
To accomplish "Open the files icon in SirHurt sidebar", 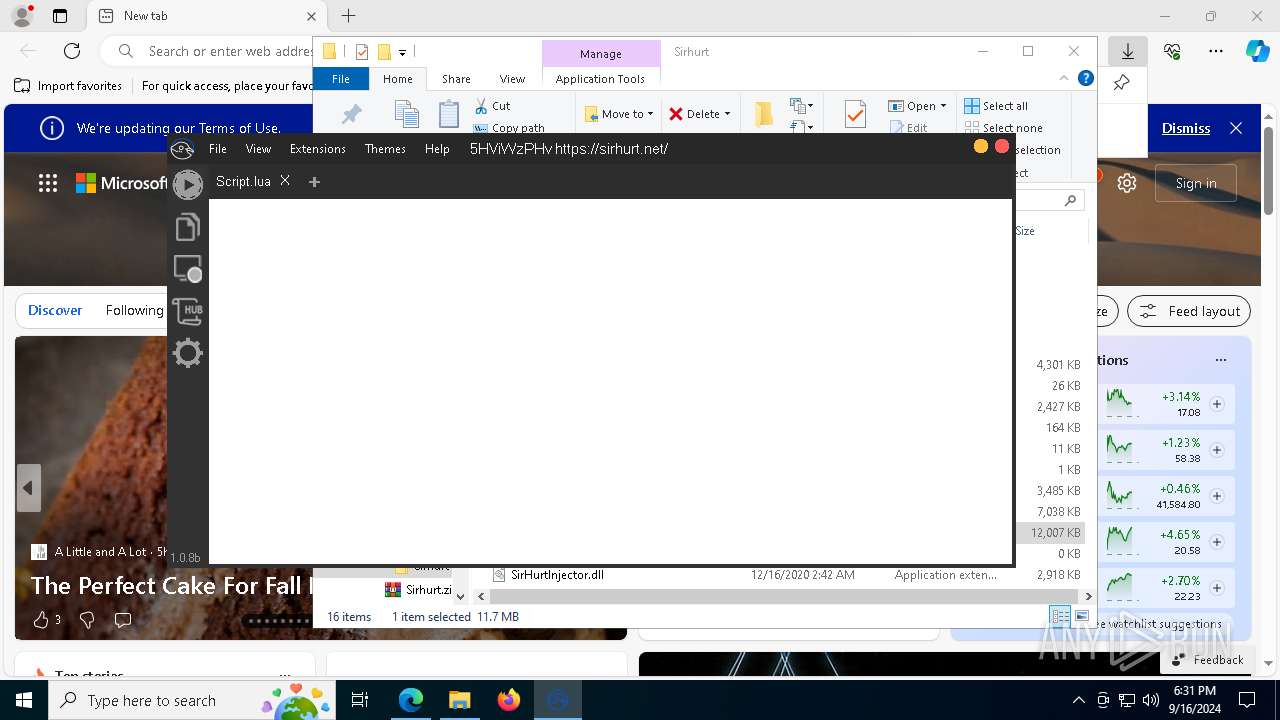I will [x=187, y=227].
